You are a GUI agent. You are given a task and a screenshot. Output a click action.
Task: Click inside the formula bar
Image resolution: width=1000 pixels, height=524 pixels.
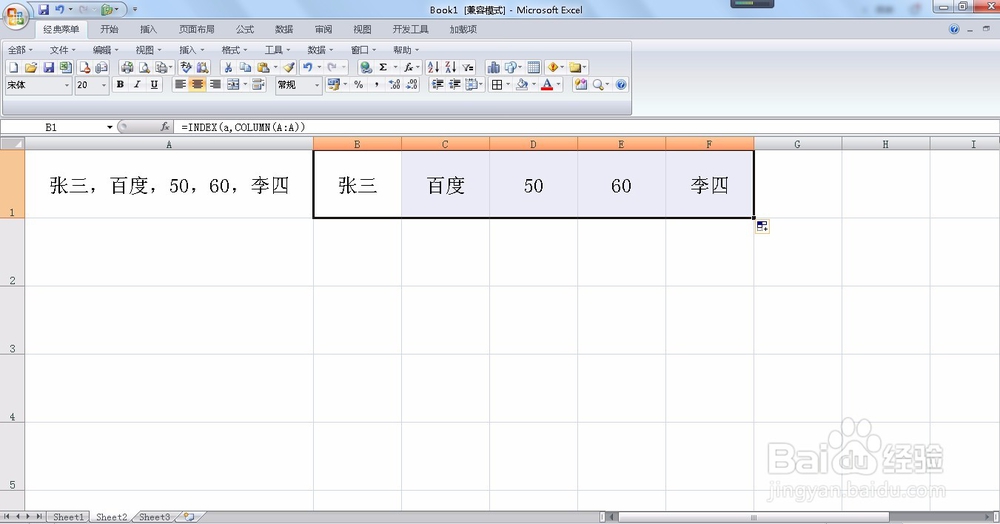coord(587,127)
